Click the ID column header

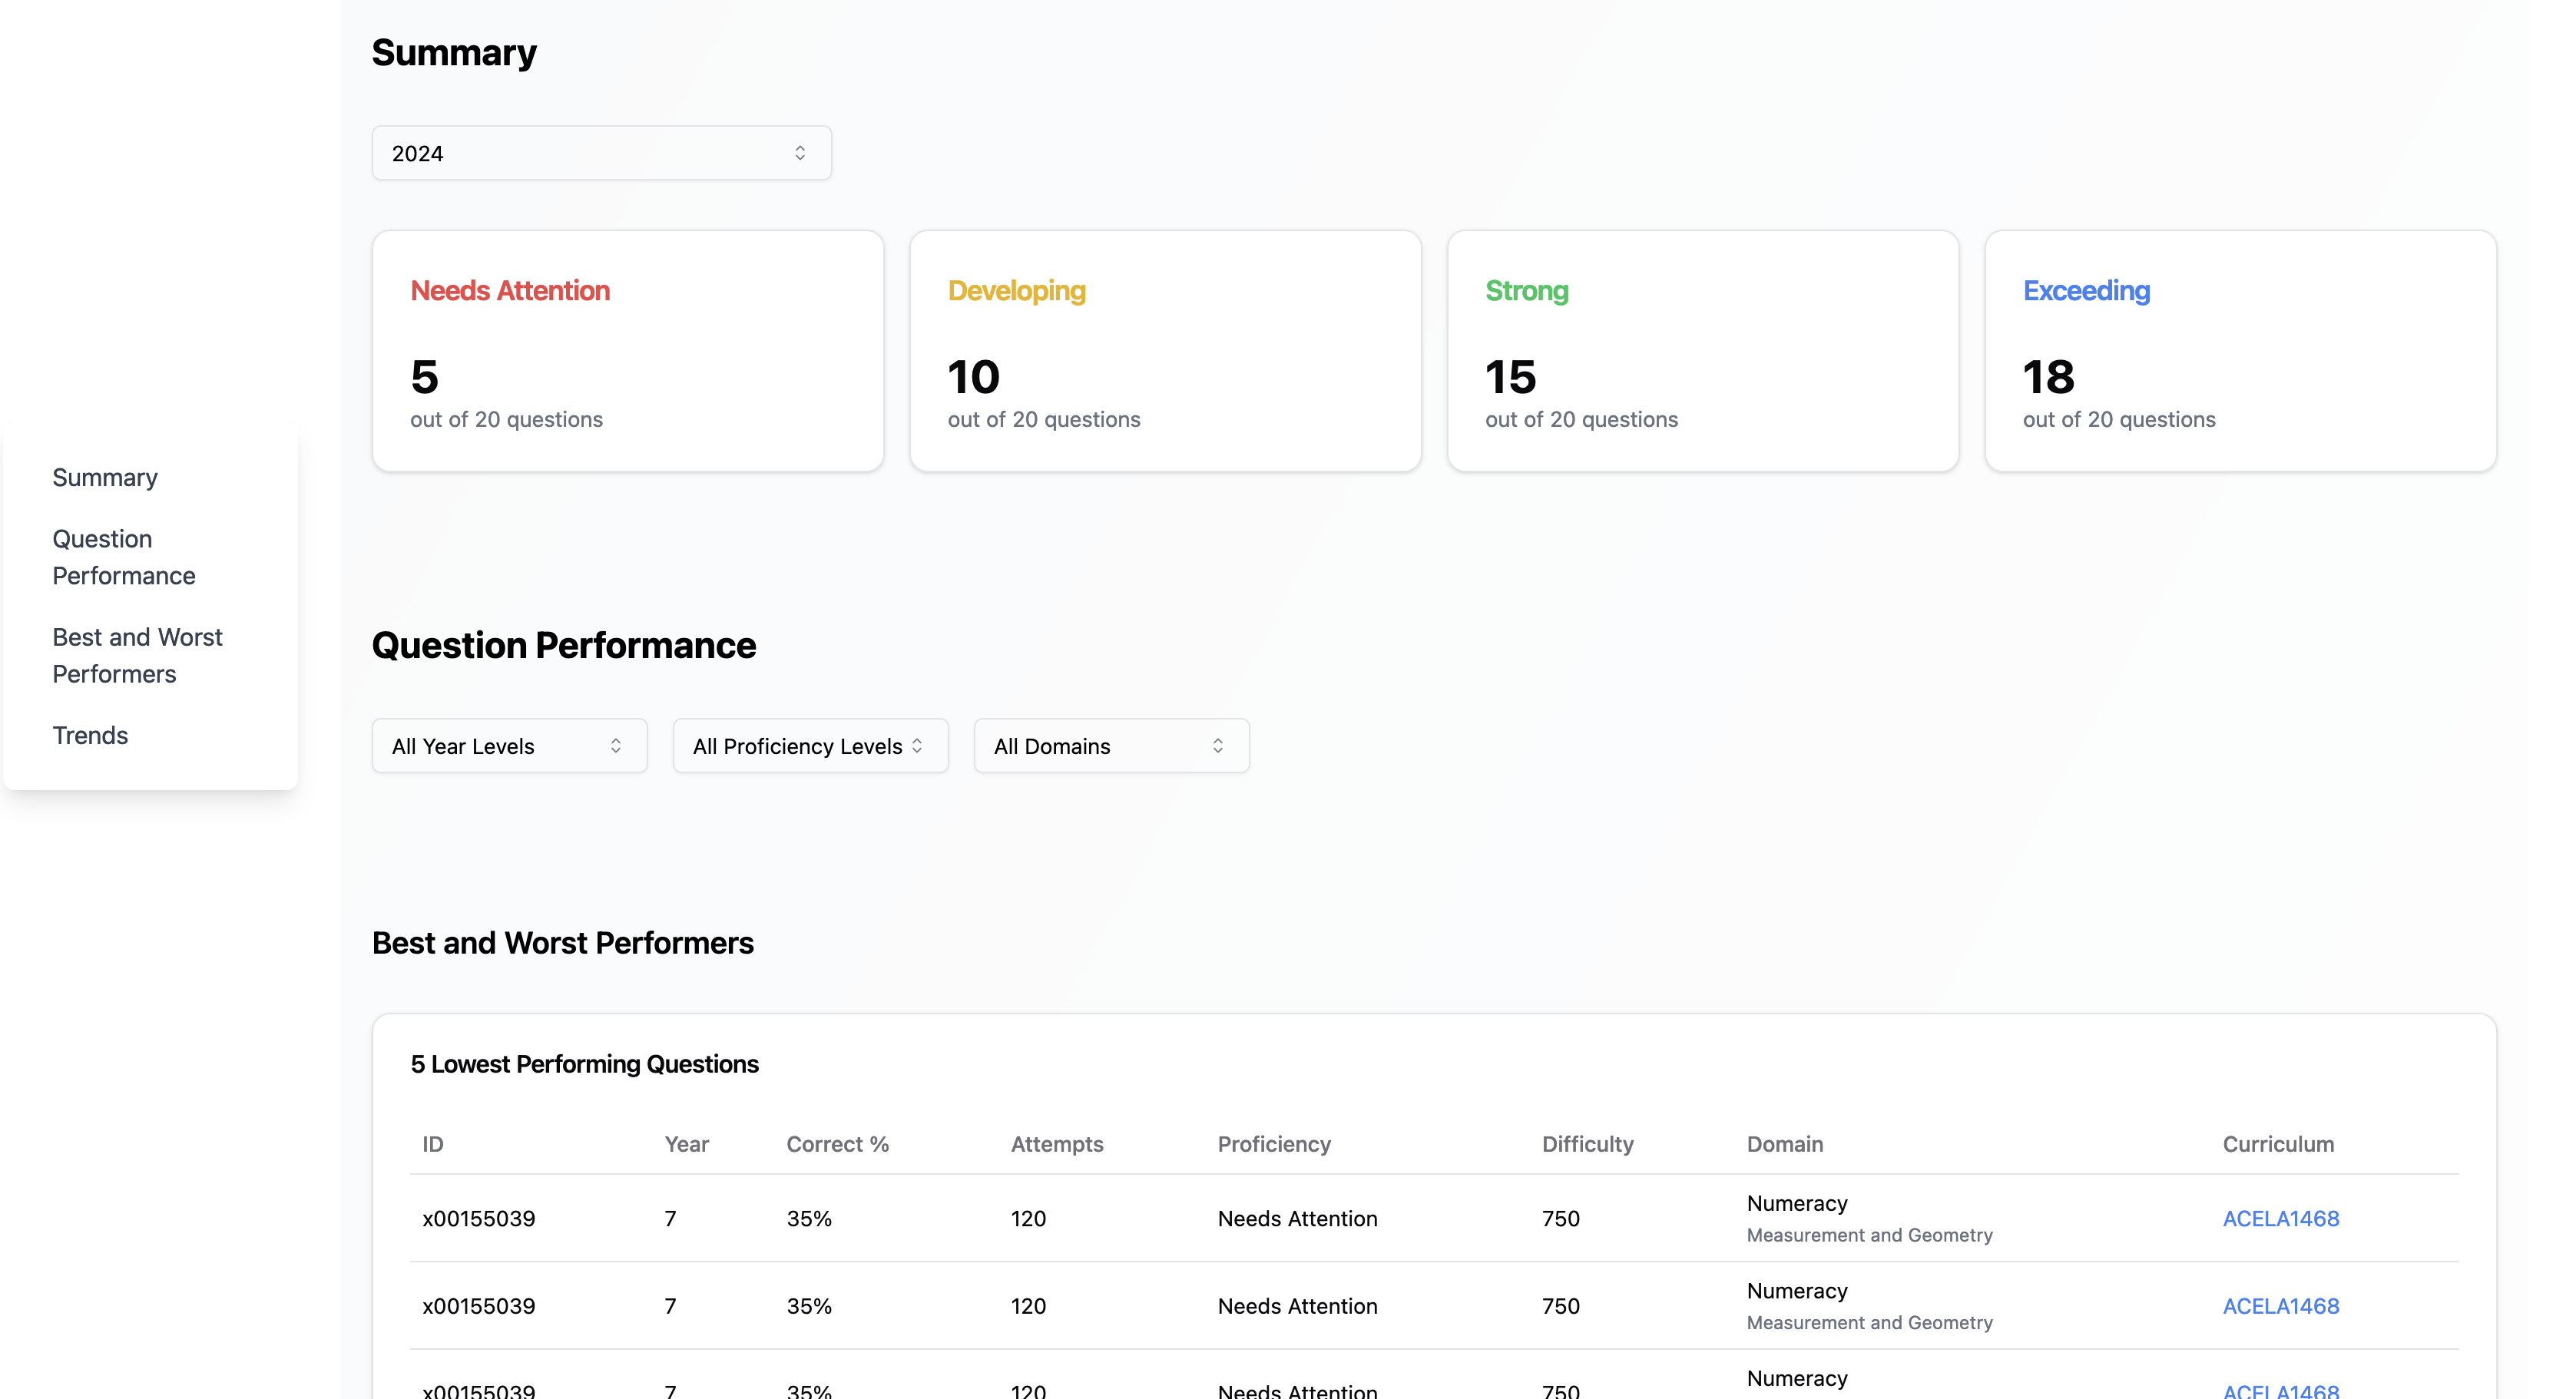[432, 1144]
